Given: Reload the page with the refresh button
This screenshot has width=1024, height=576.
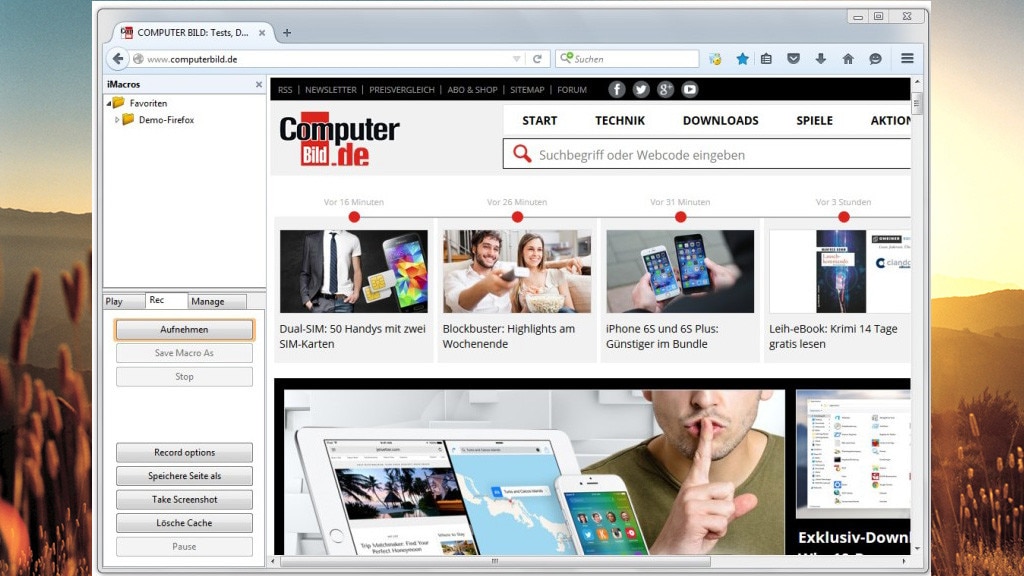Looking at the screenshot, I should coord(537,59).
